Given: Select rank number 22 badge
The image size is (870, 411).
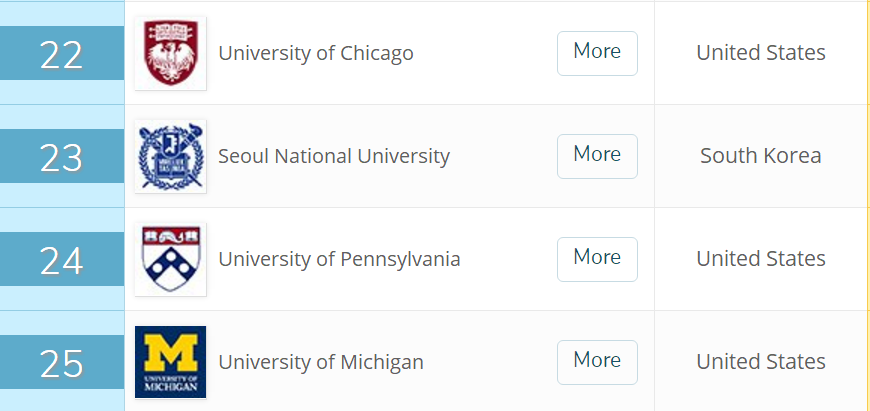Looking at the screenshot, I should [x=62, y=53].
